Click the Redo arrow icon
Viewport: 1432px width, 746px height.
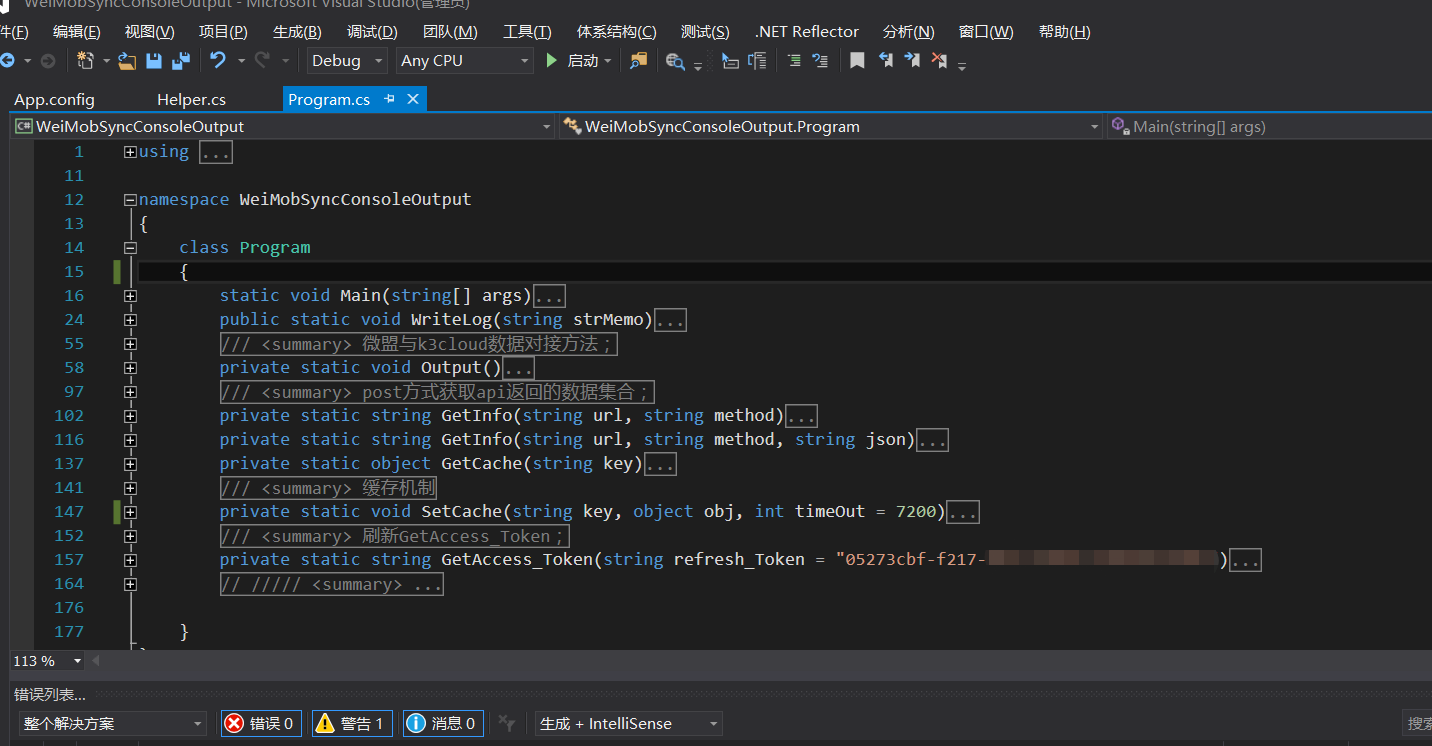coord(262,61)
